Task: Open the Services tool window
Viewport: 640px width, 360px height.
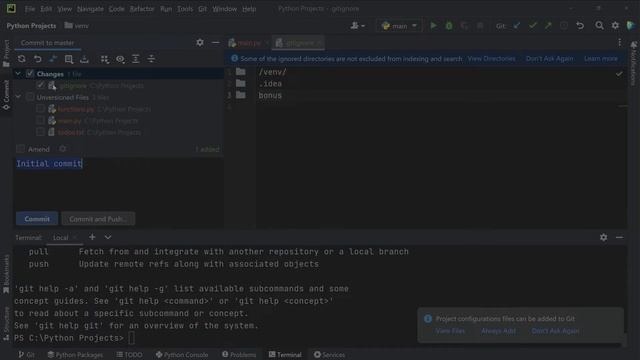Action: 329,355
